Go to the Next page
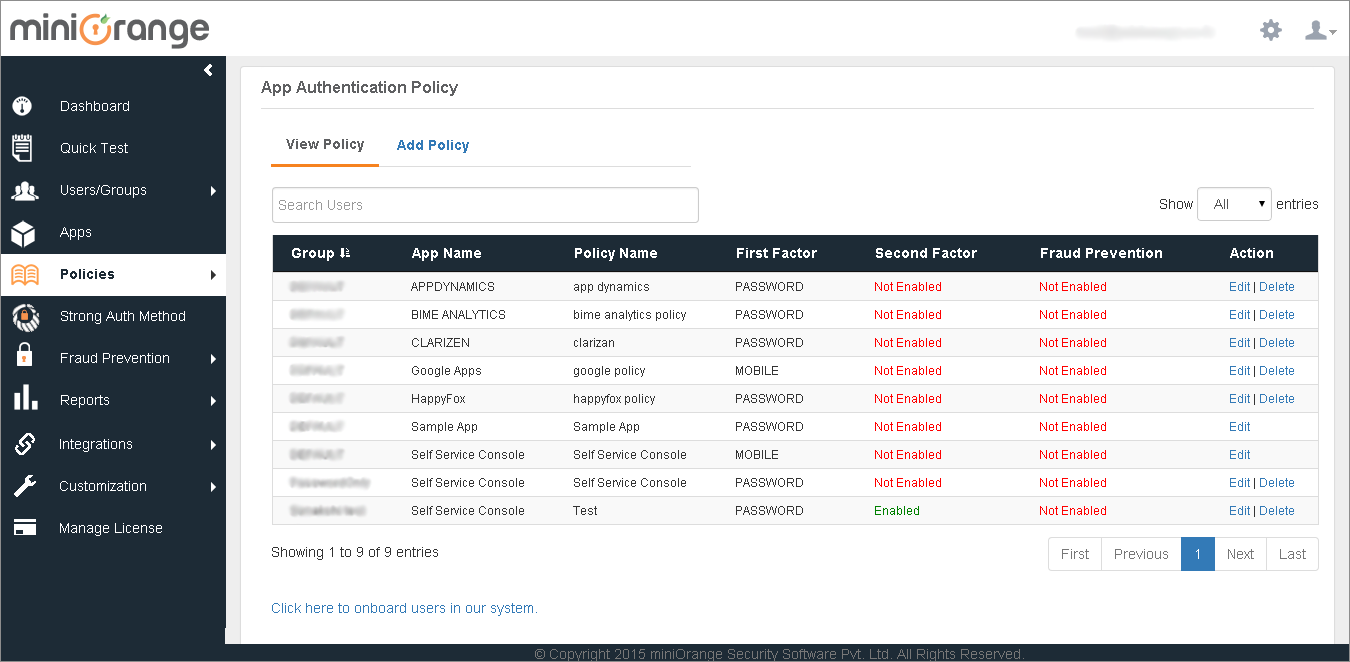 coord(1240,554)
